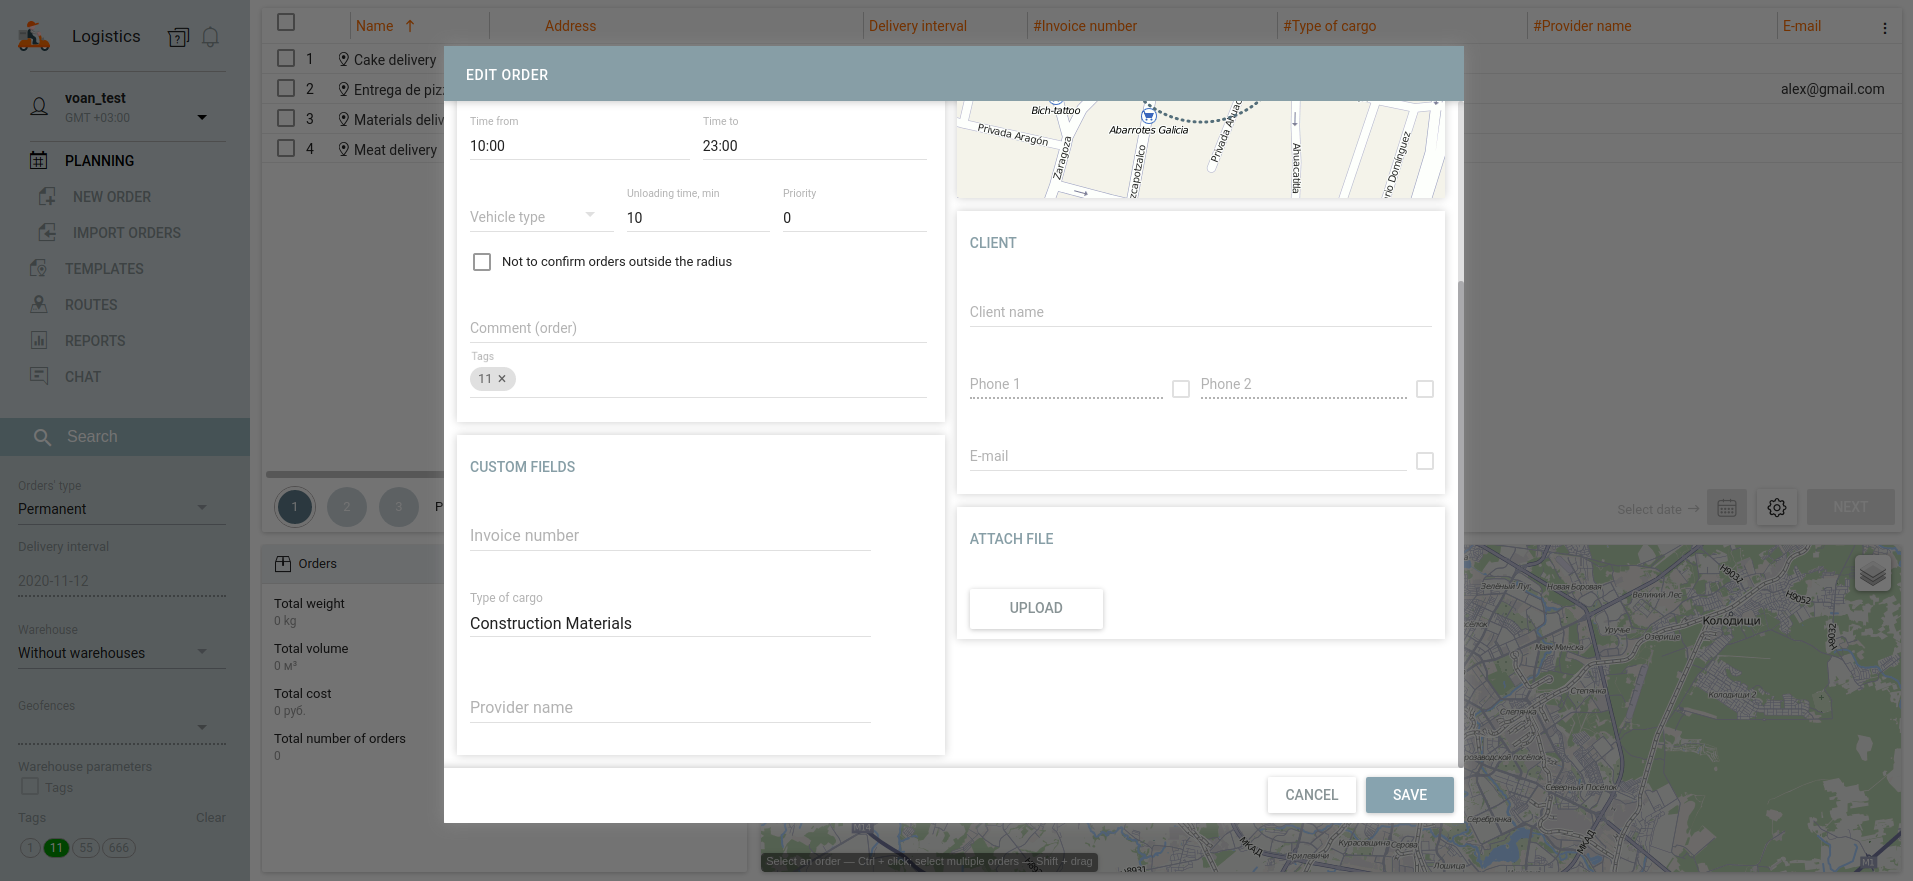Tick the checkbox beside E-mail field
Viewport: 1913px width, 881px height.
point(1425,461)
